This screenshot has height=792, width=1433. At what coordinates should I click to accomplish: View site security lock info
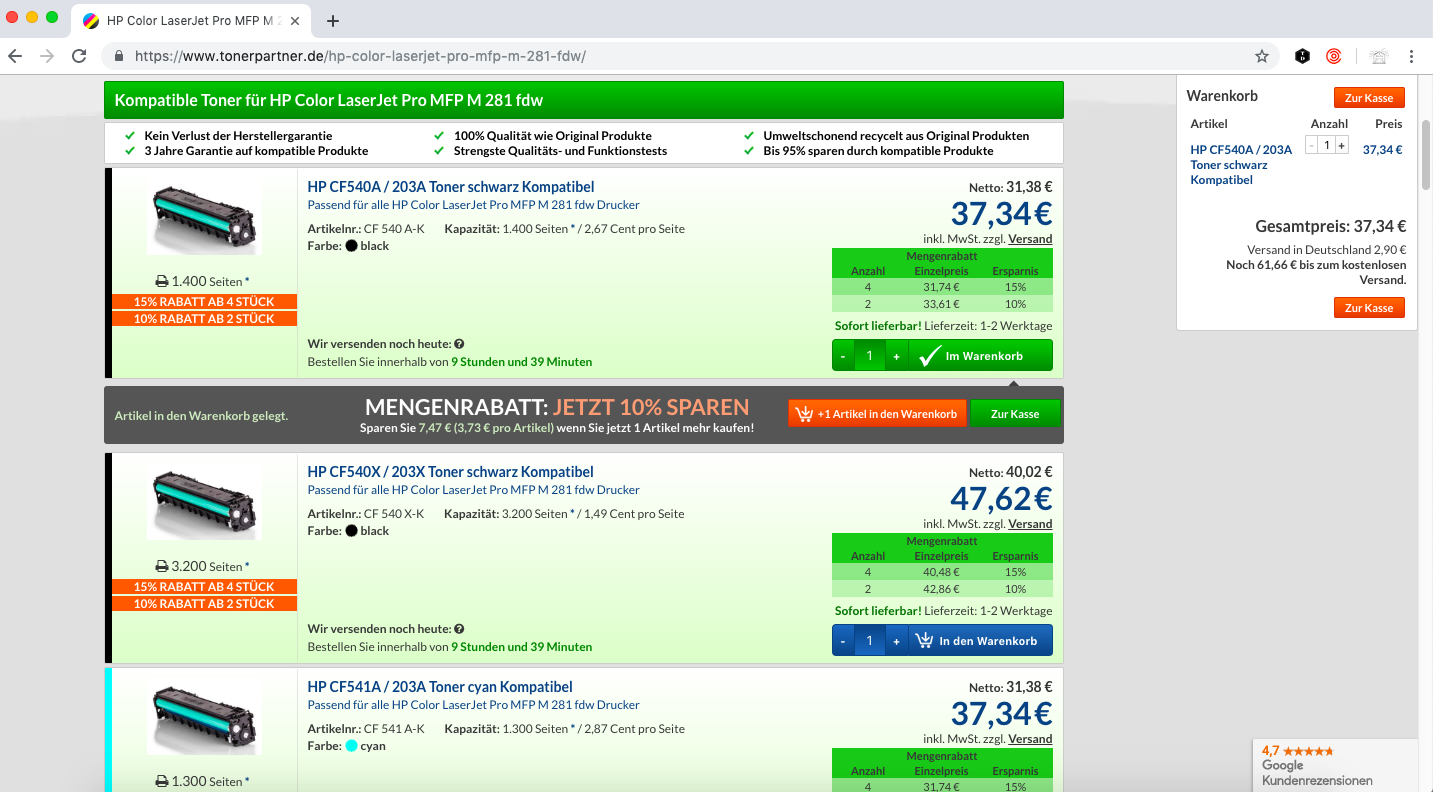point(119,56)
